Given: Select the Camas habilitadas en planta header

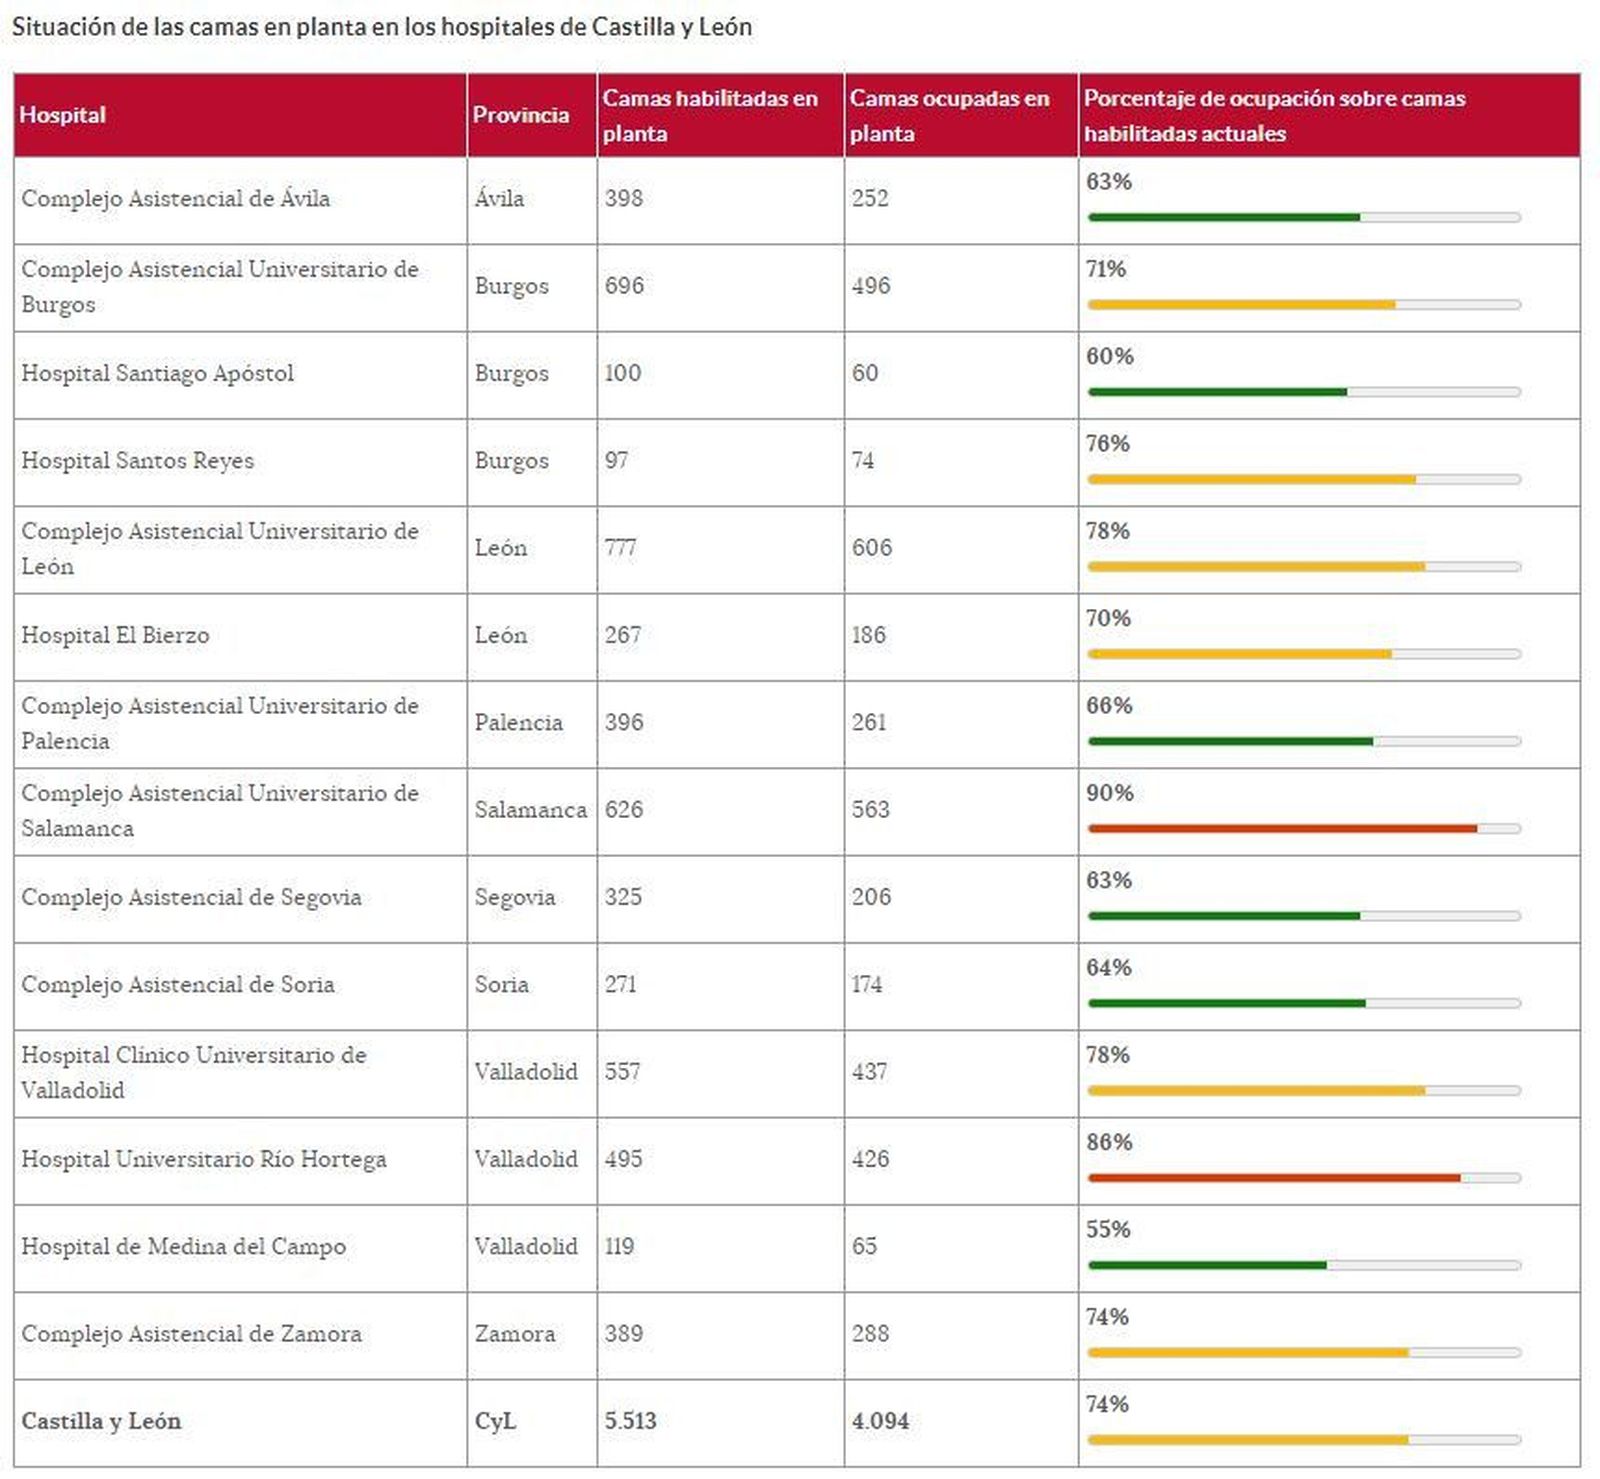Looking at the screenshot, I should click(x=710, y=115).
